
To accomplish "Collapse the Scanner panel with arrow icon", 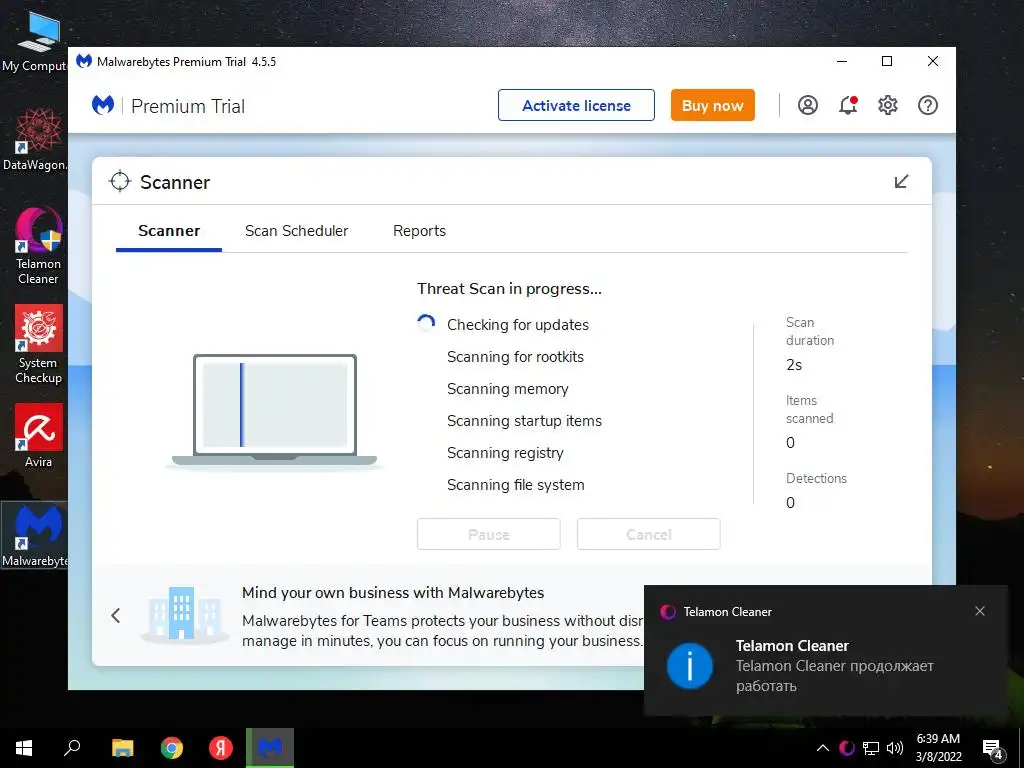I will [x=901, y=182].
